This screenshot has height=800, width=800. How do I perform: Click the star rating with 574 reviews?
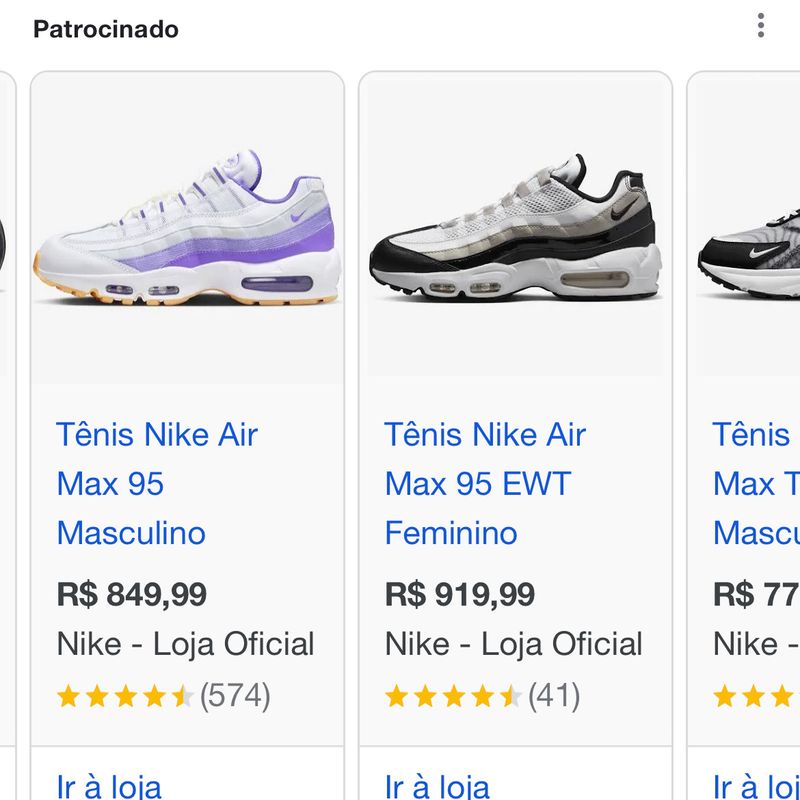pos(125,696)
